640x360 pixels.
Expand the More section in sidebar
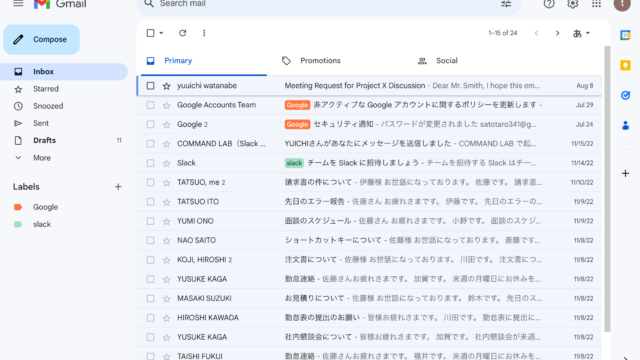point(42,158)
